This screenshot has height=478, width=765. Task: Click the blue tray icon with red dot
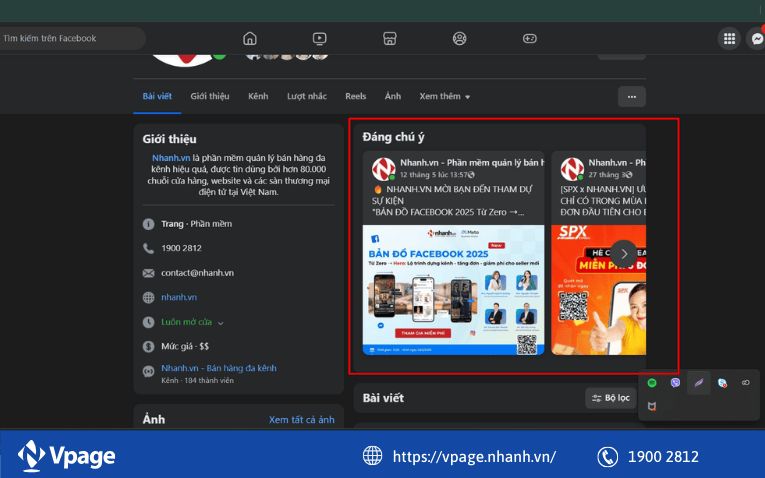[722, 383]
